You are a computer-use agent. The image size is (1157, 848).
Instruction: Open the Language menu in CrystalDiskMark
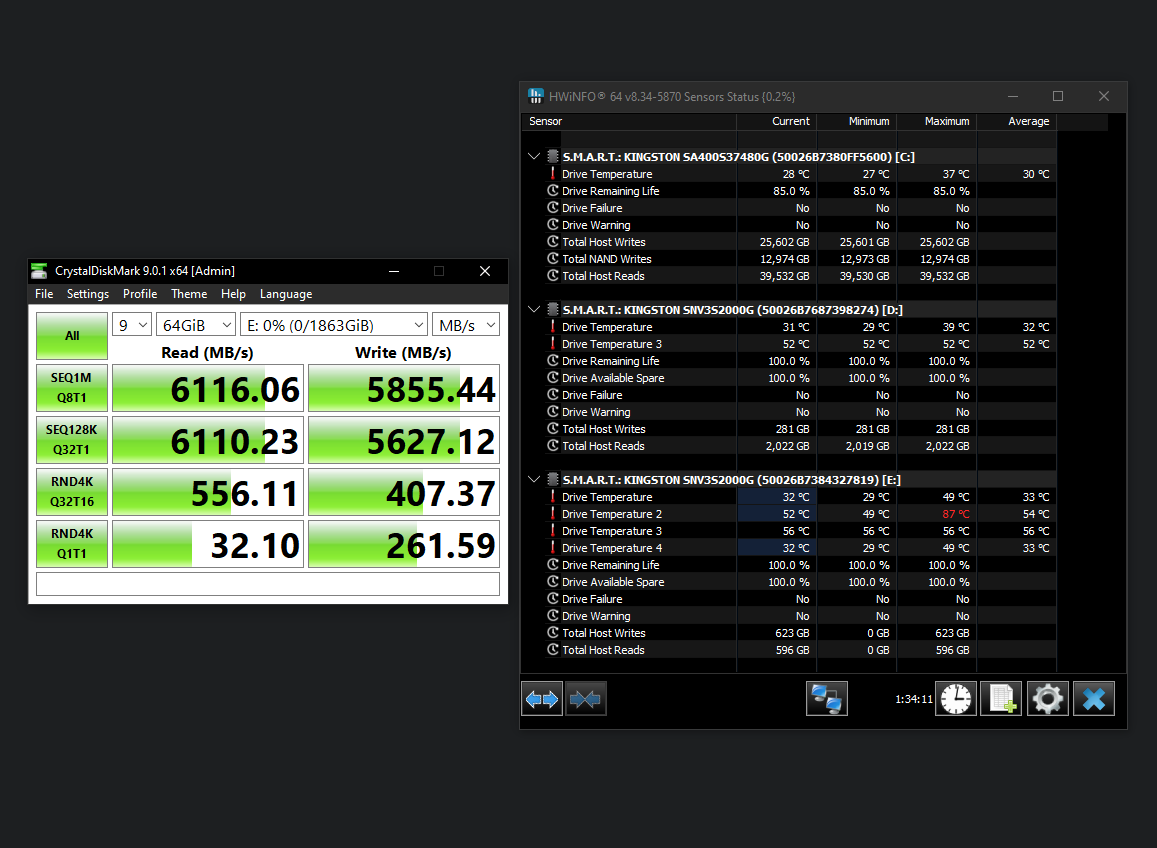tap(286, 294)
